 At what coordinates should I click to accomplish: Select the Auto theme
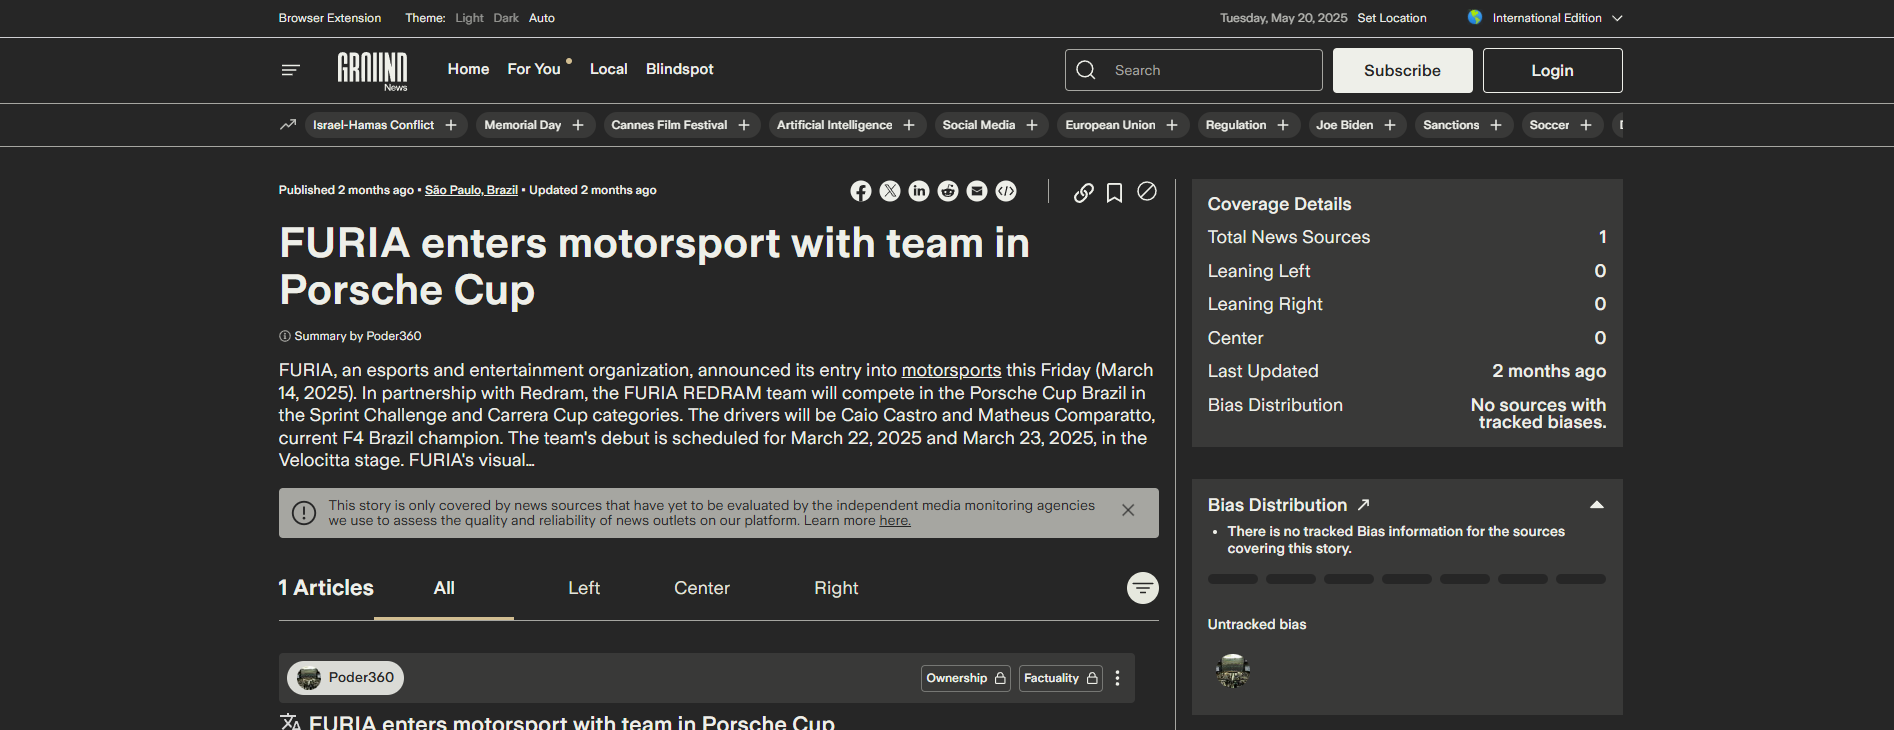[x=542, y=18]
